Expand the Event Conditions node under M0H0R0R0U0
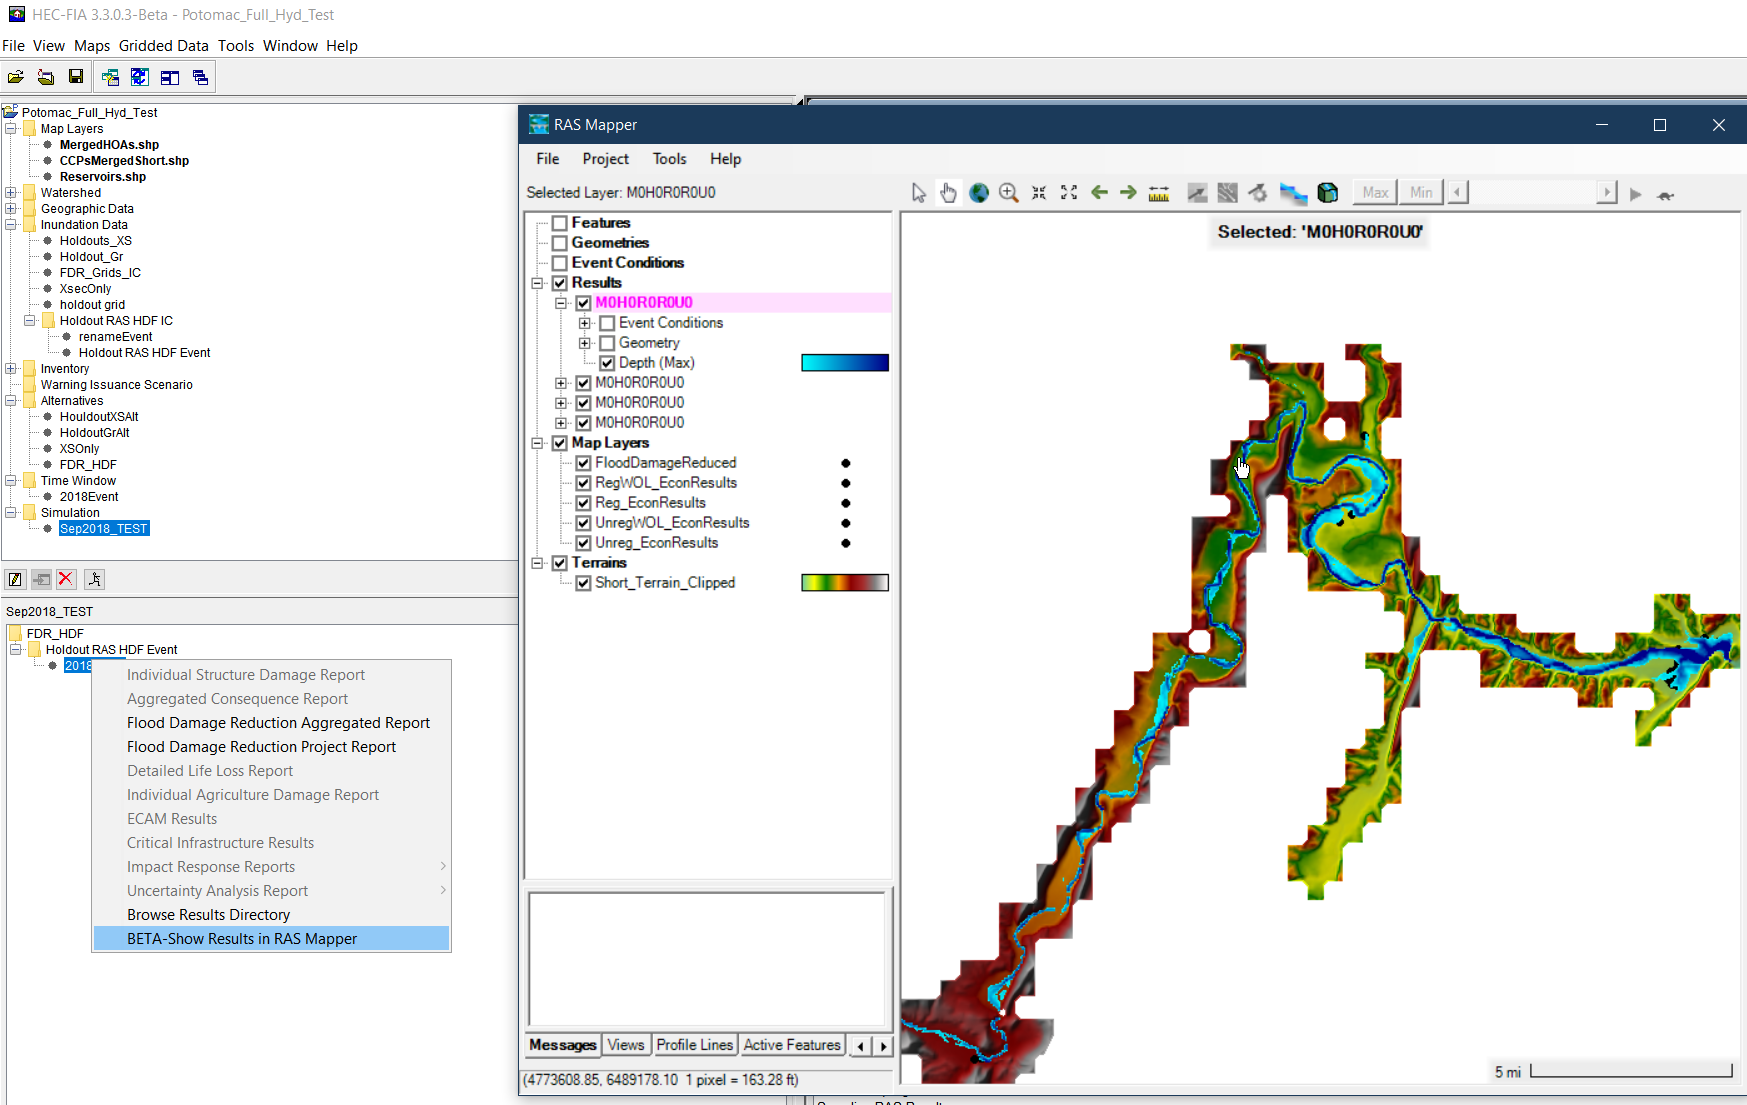The height and width of the screenshot is (1105, 1747). coord(585,323)
